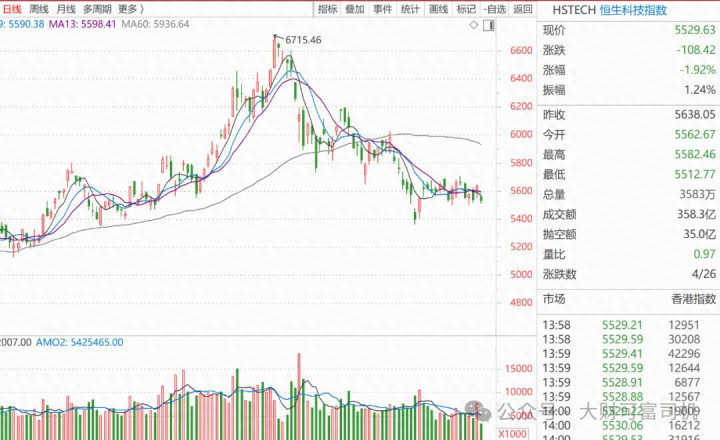Select the 振幅 value 1.24%

tap(700, 90)
